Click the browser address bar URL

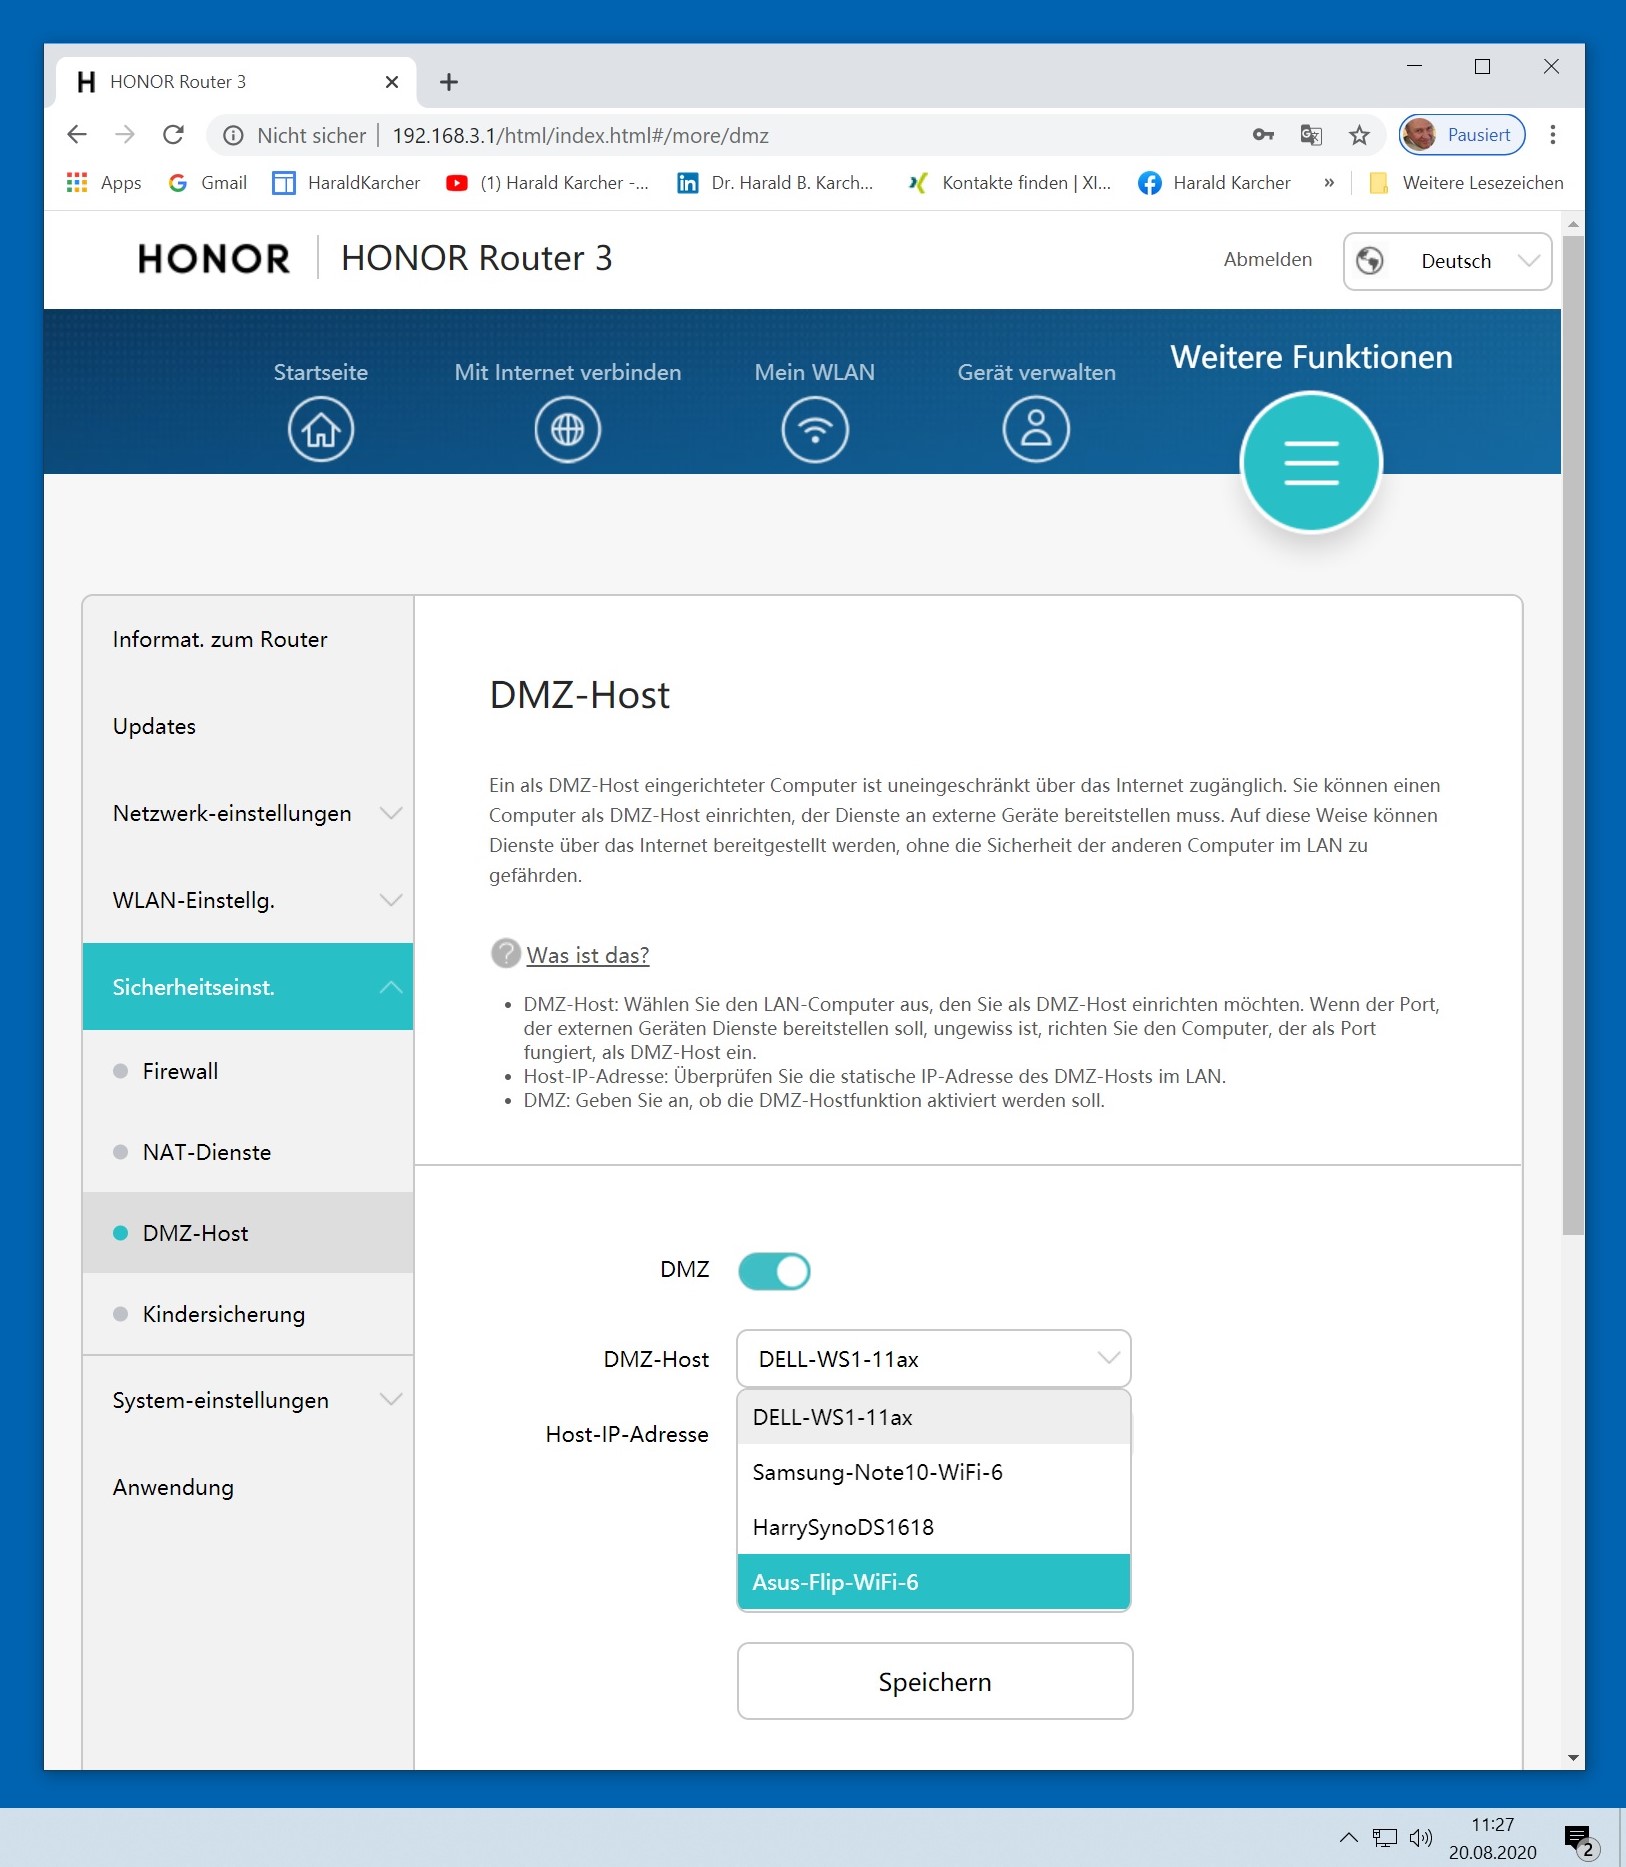580,135
